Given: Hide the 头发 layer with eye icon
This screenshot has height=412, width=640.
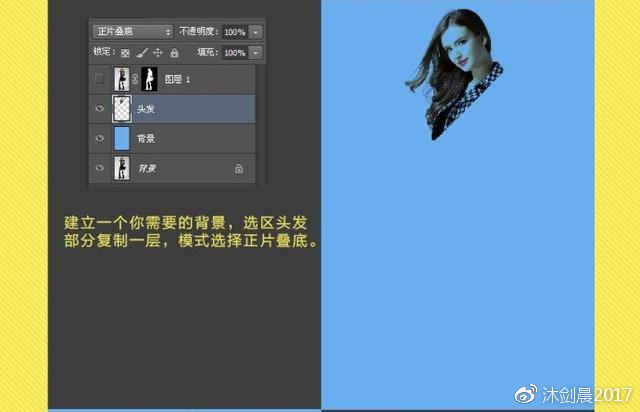Looking at the screenshot, I should pyautogui.click(x=100, y=109).
